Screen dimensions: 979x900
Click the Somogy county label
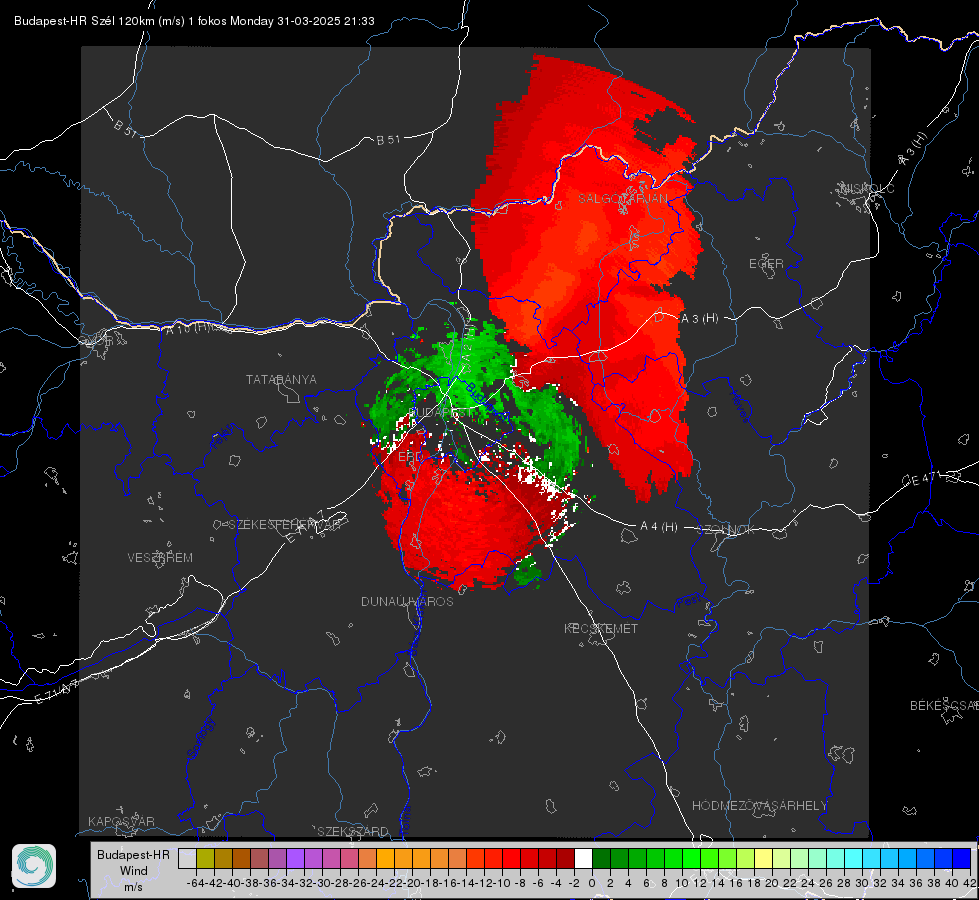[x=200, y=738]
